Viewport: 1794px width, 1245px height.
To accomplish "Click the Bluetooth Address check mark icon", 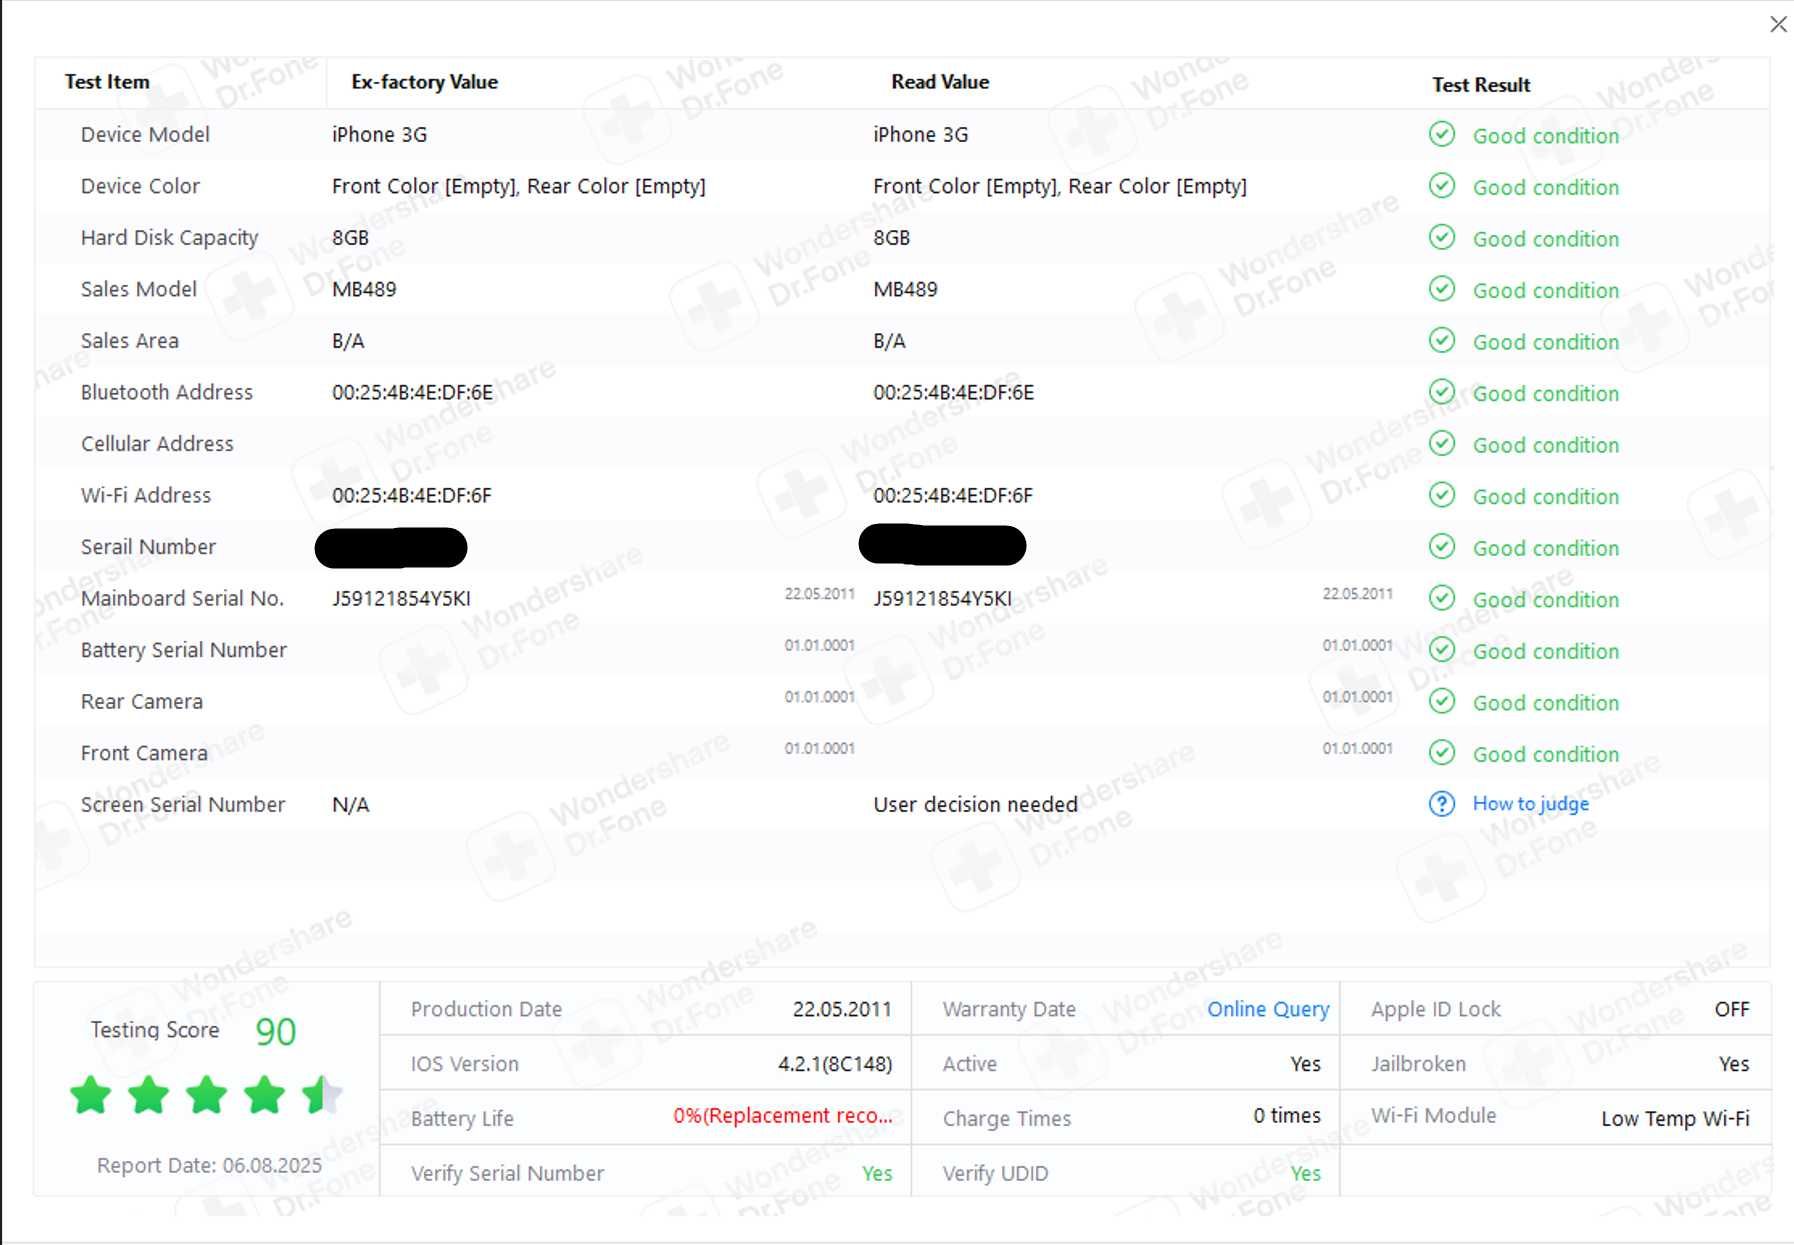I will [x=1442, y=392].
